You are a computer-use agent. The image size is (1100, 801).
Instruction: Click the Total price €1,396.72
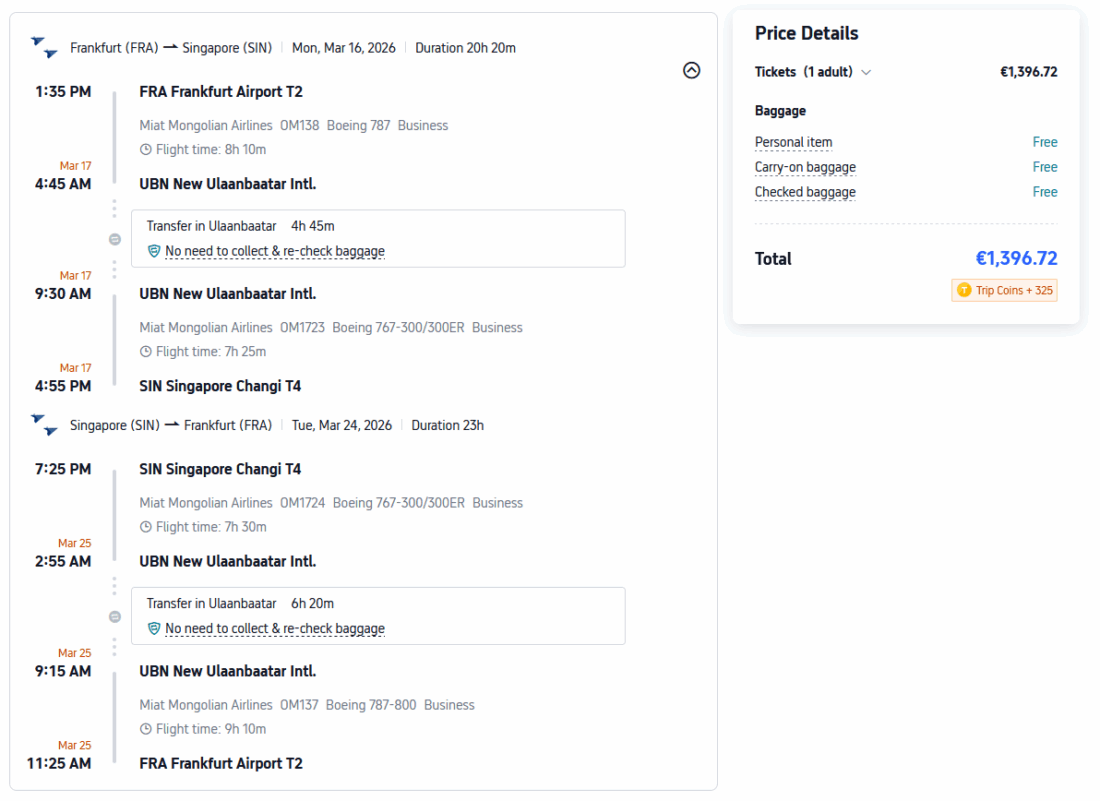pyautogui.click(x=1016, y=258)
